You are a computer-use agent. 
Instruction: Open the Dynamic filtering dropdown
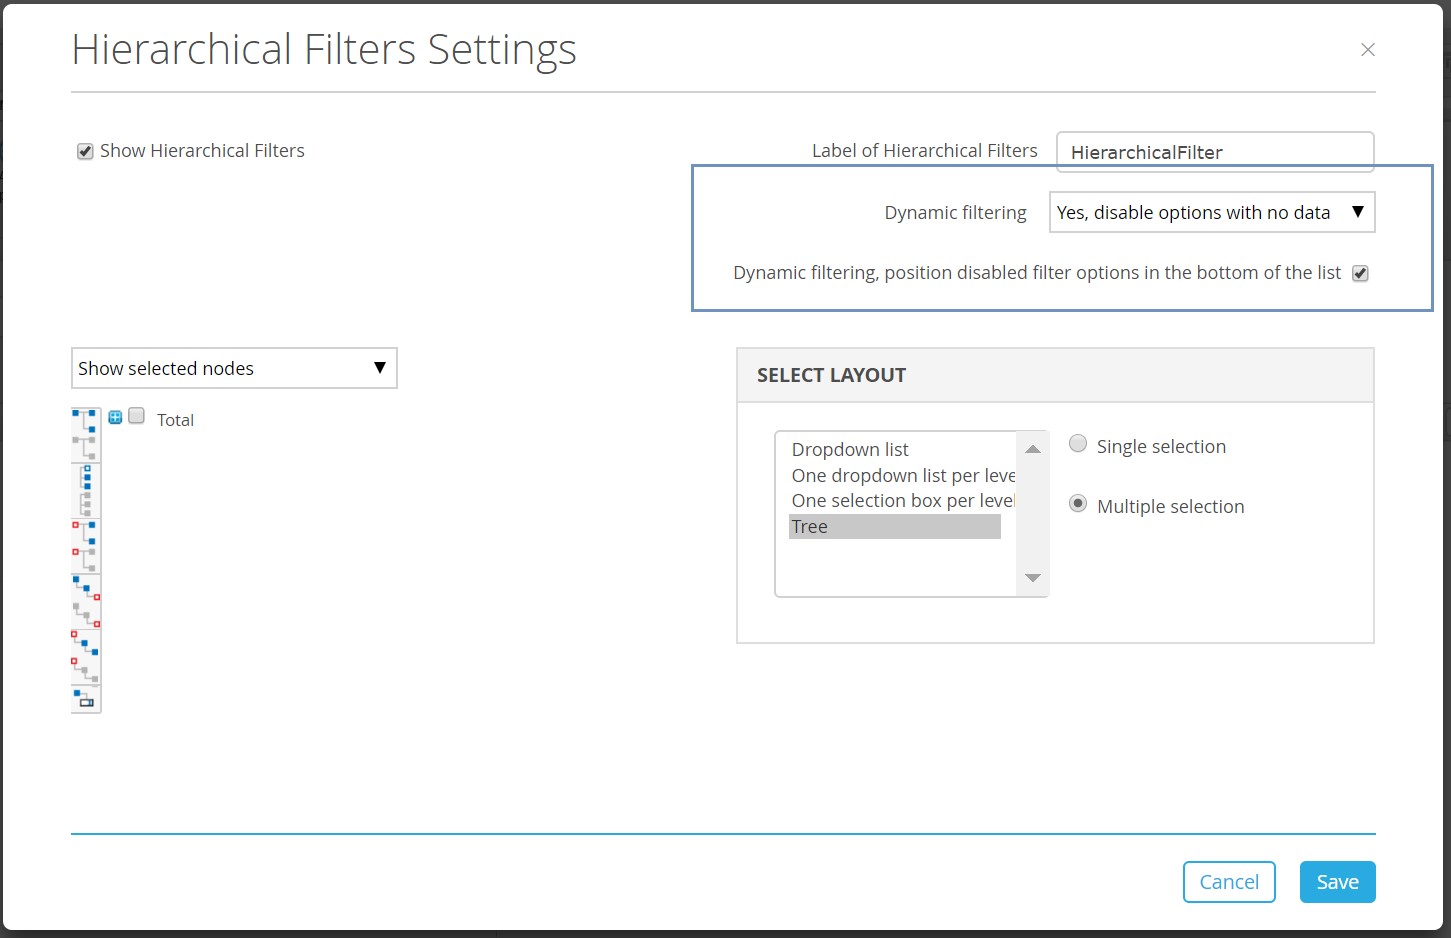(x=1211, y=213)
